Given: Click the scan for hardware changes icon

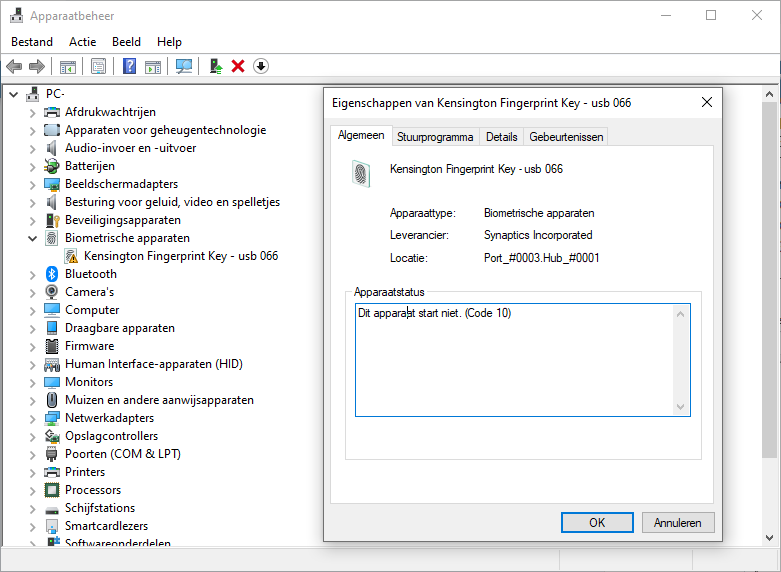Looking at the screenshot, I should tap(184, 66).
